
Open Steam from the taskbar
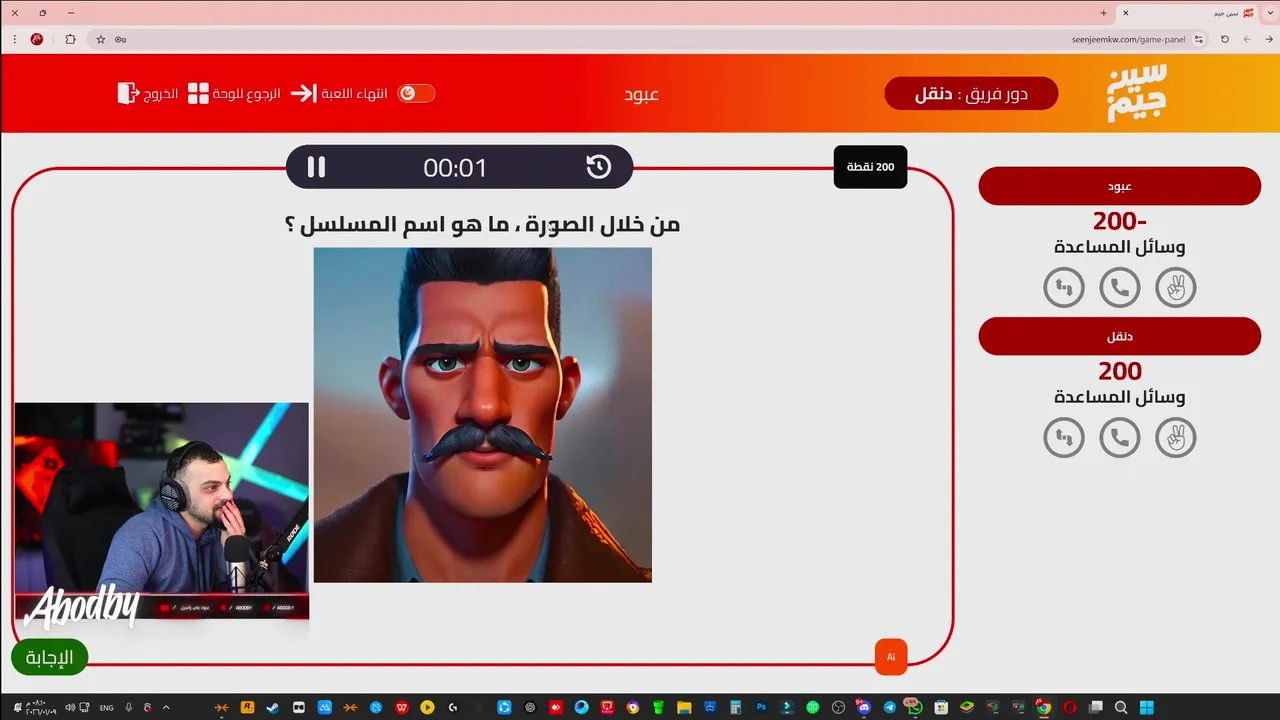(272, 707)
